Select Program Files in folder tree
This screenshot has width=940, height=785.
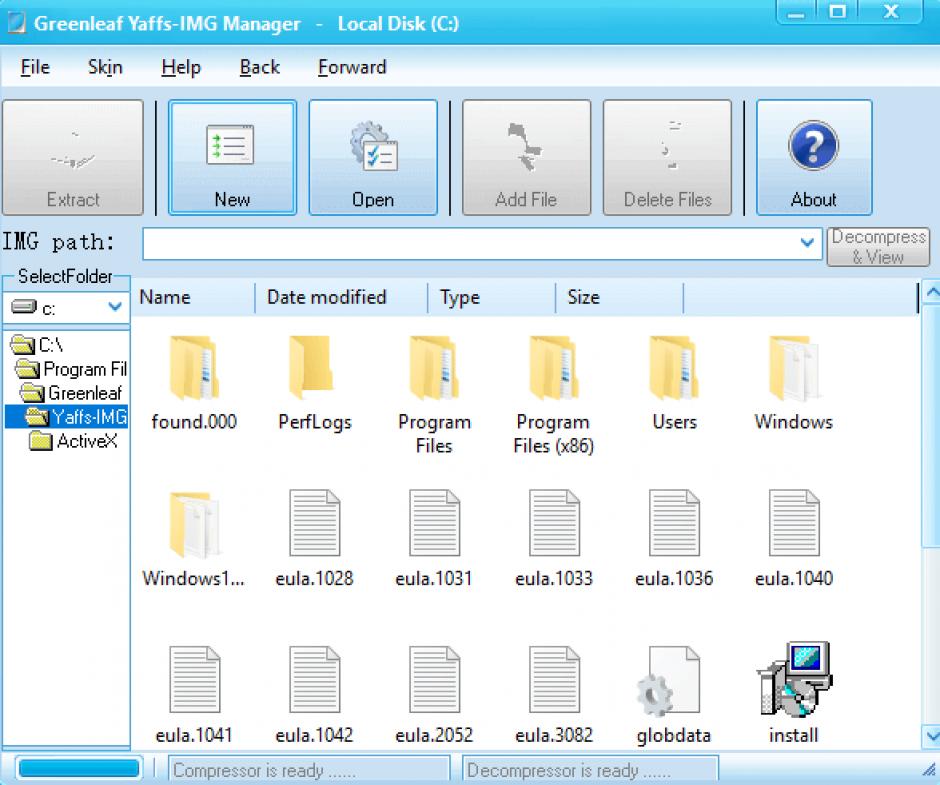72,369
